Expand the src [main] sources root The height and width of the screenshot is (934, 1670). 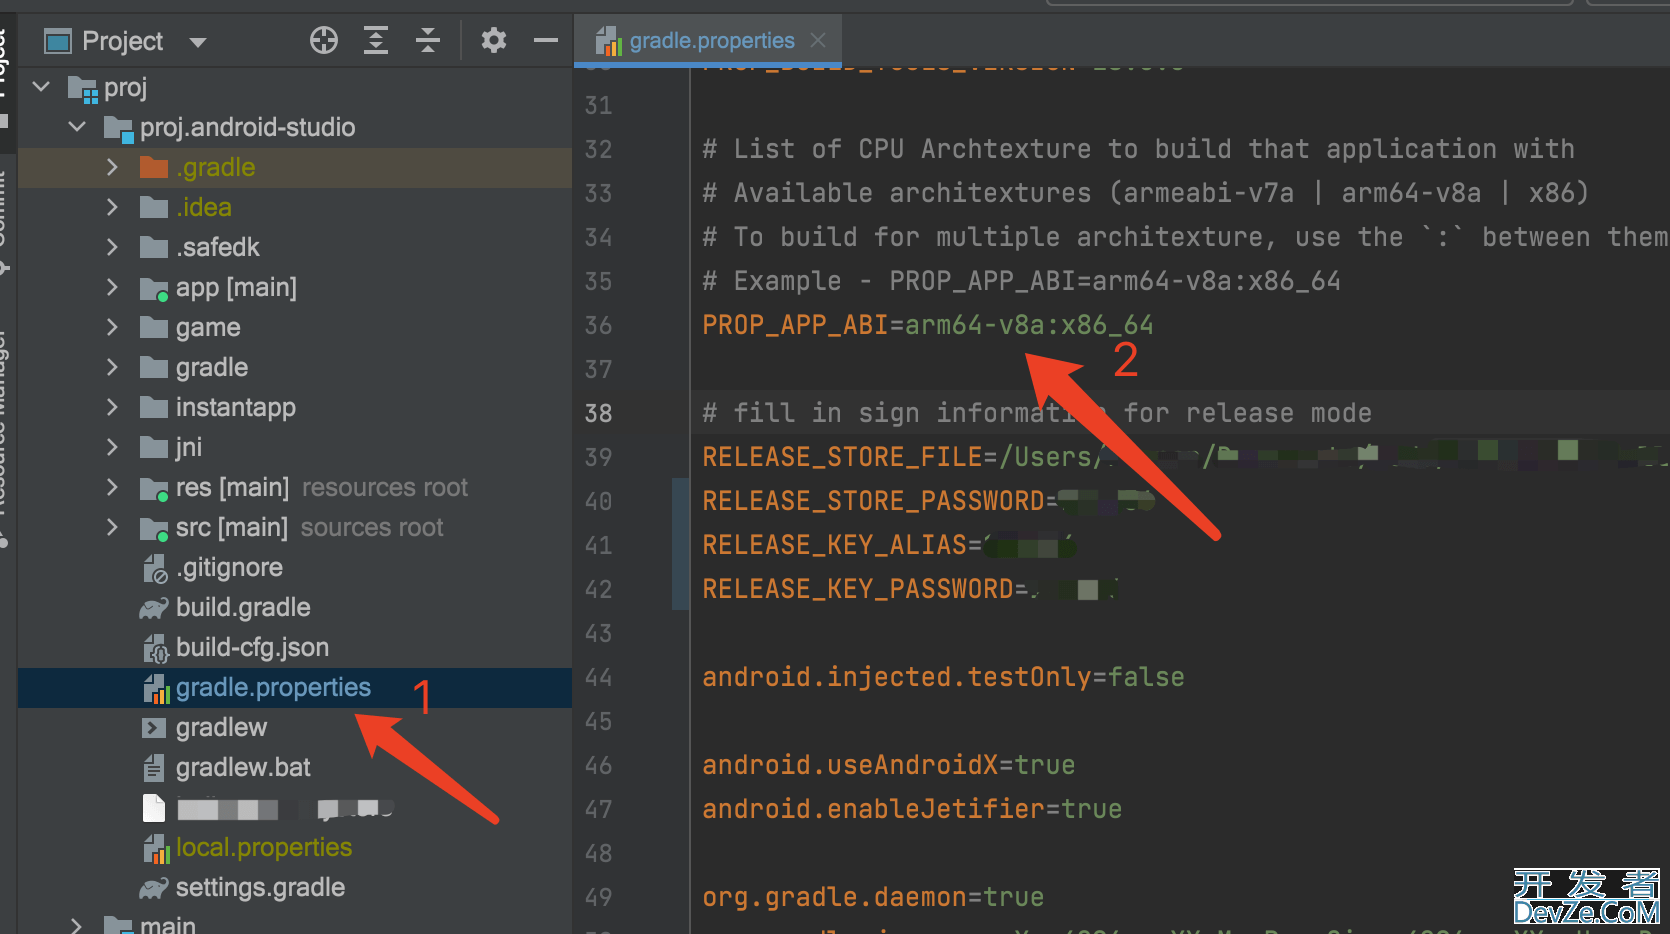(x=112, y=527)
